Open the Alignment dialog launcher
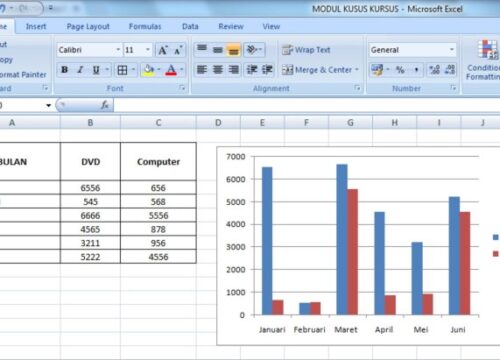 [357, 88]
